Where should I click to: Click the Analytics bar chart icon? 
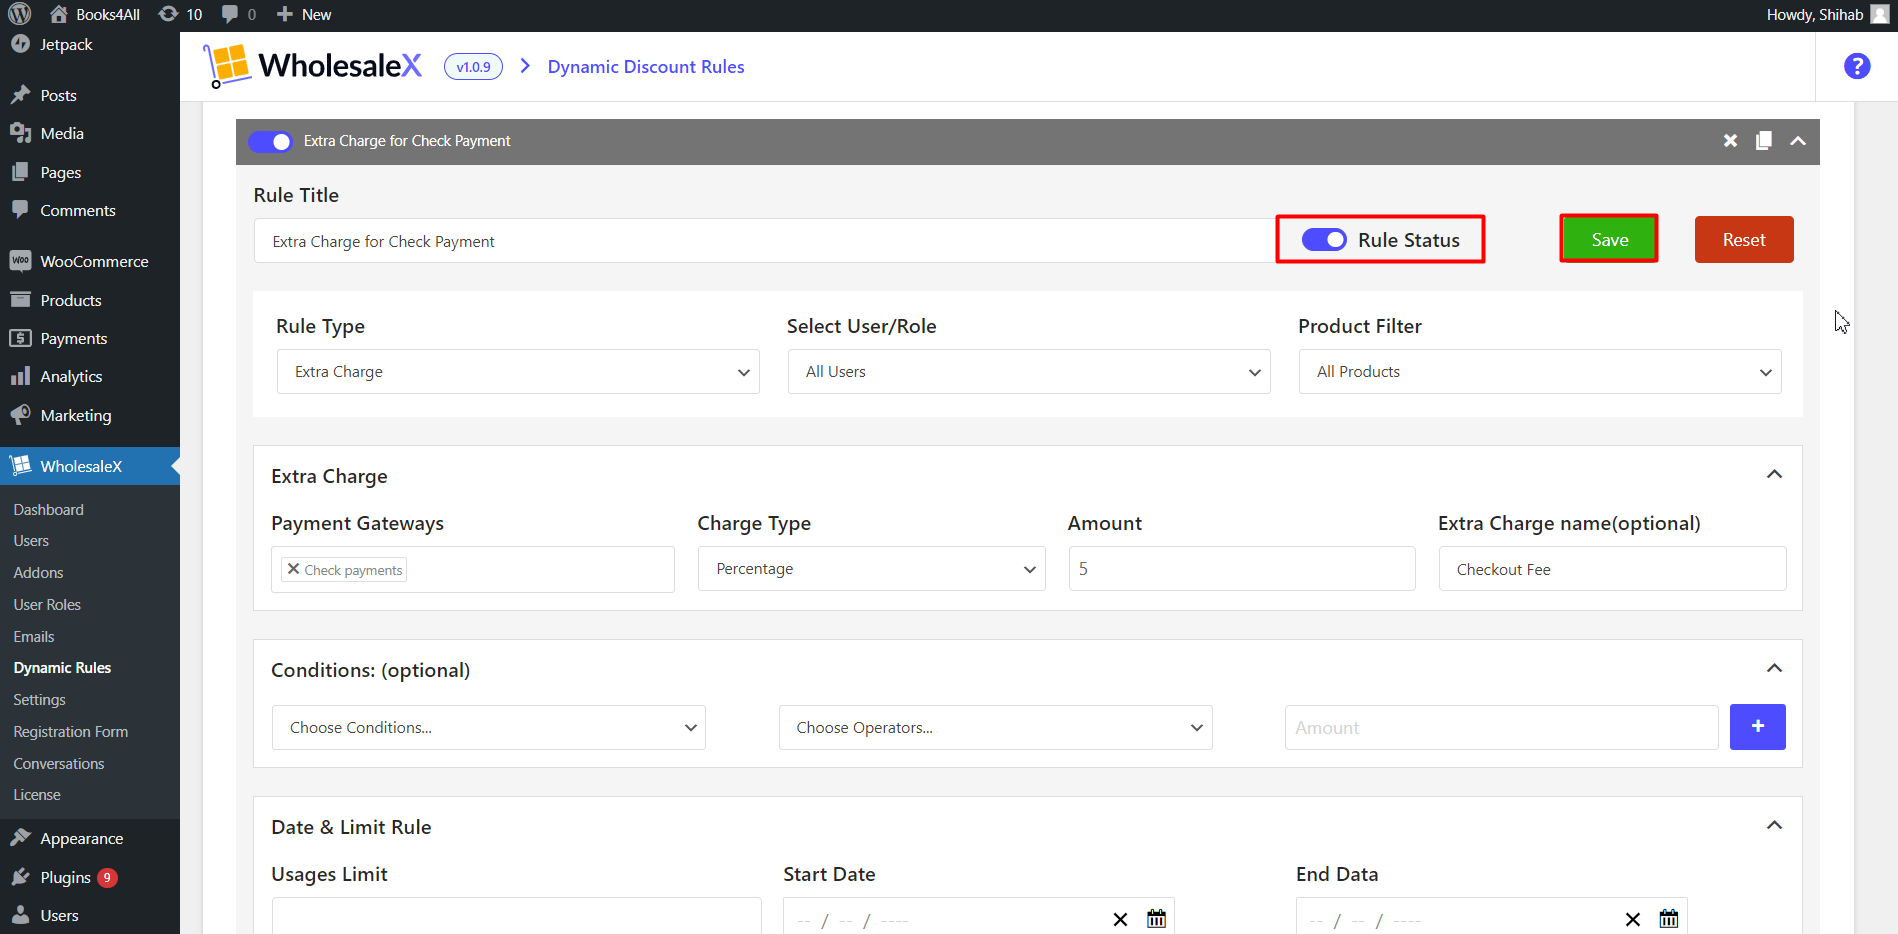tap(20, 376)
